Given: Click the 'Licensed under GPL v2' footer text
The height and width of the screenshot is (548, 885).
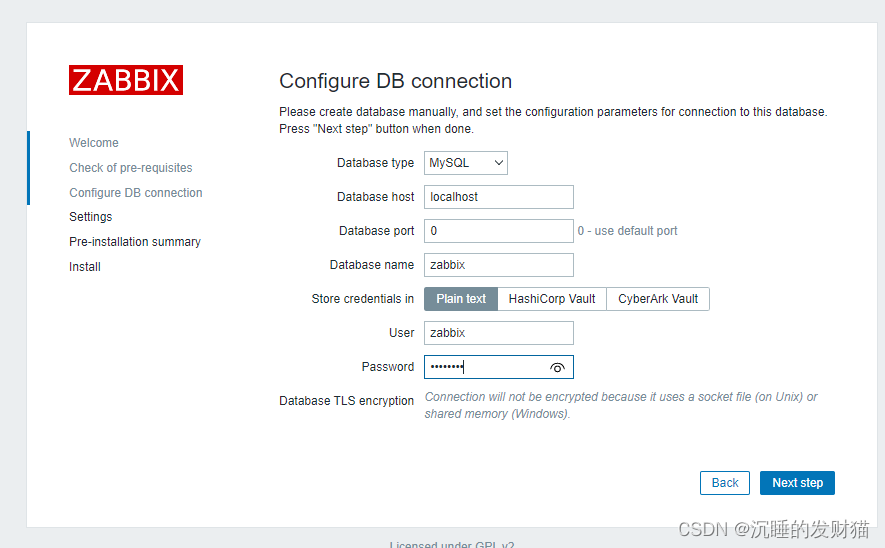Looking at the screenshot, I should point(452,545).
